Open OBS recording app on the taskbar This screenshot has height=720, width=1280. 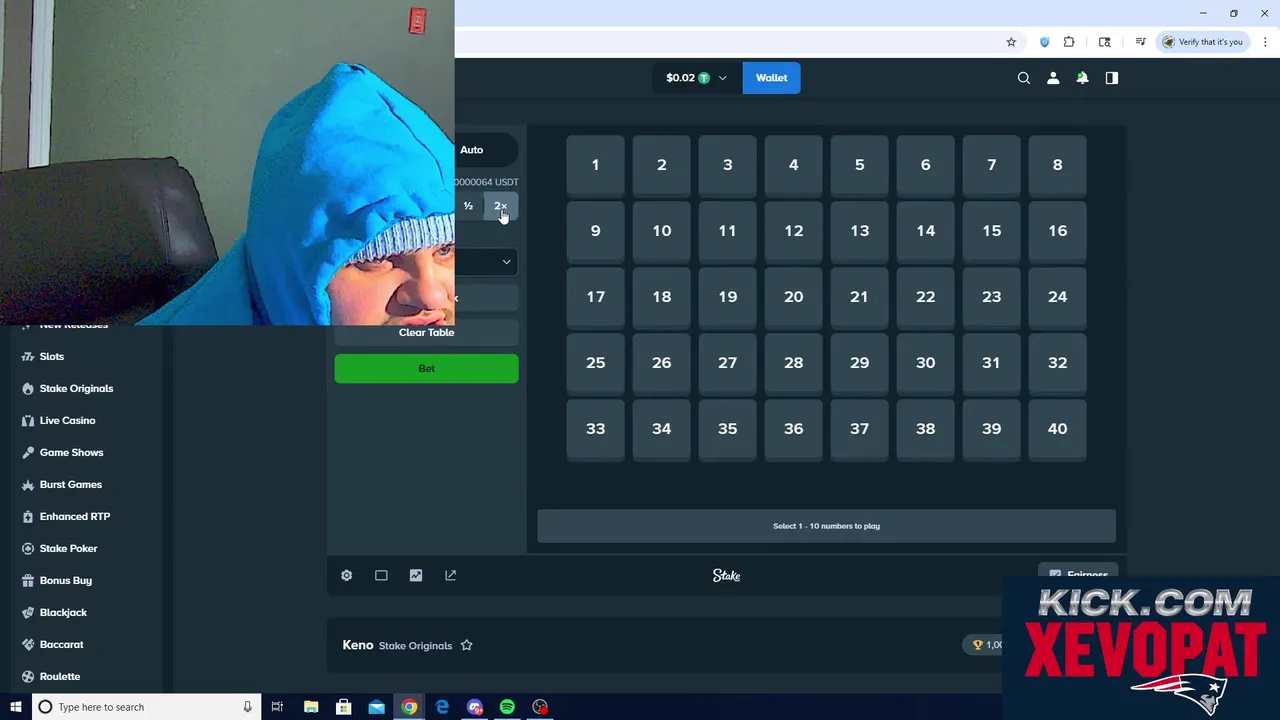pos(540,707)
